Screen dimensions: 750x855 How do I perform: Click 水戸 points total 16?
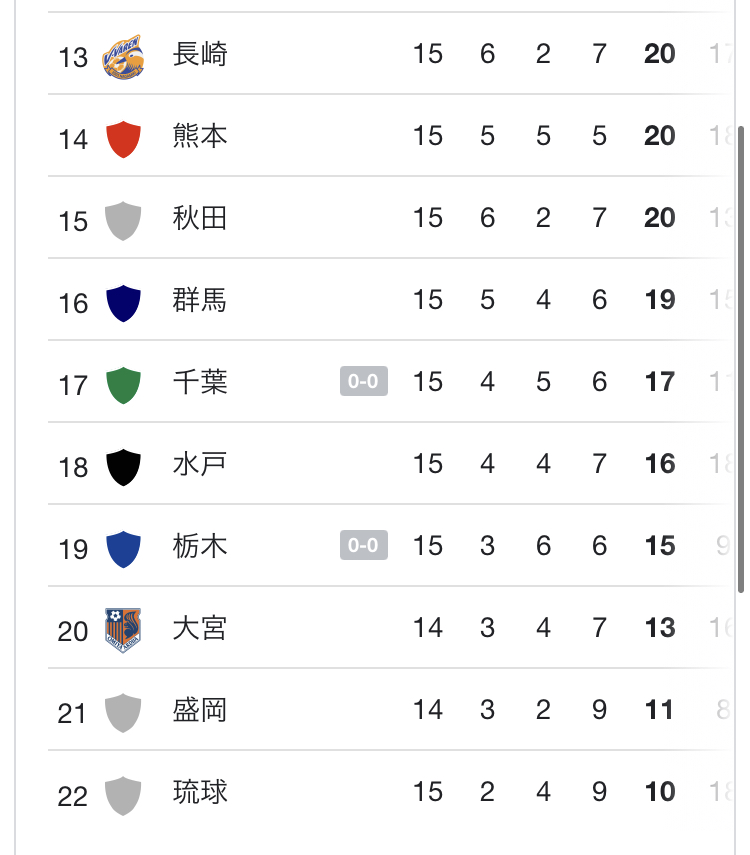[660, 464]
